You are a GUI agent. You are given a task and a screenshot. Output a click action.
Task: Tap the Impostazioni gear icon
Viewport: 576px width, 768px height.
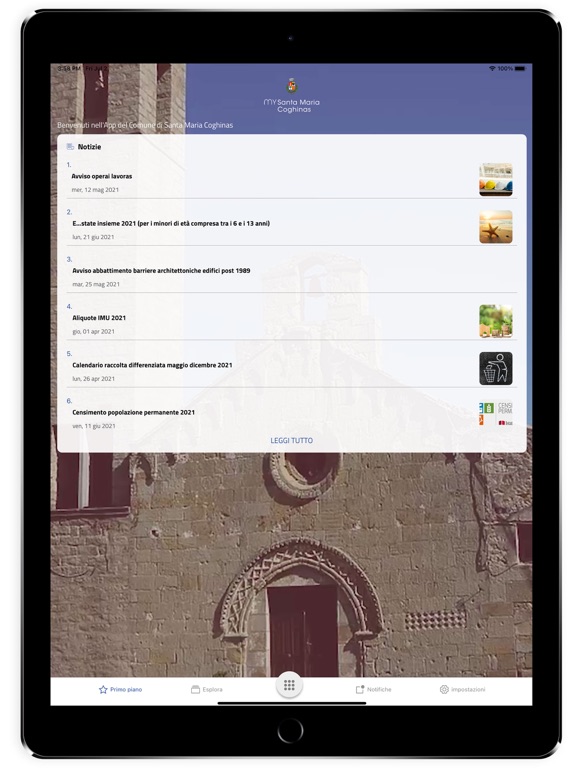(x=444, y=690)
